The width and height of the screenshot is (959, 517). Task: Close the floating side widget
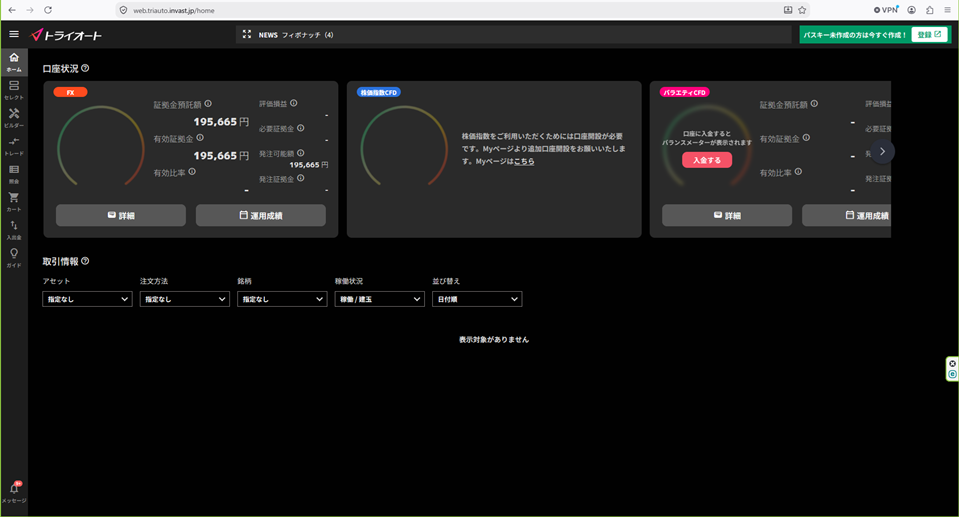[952, 363]
